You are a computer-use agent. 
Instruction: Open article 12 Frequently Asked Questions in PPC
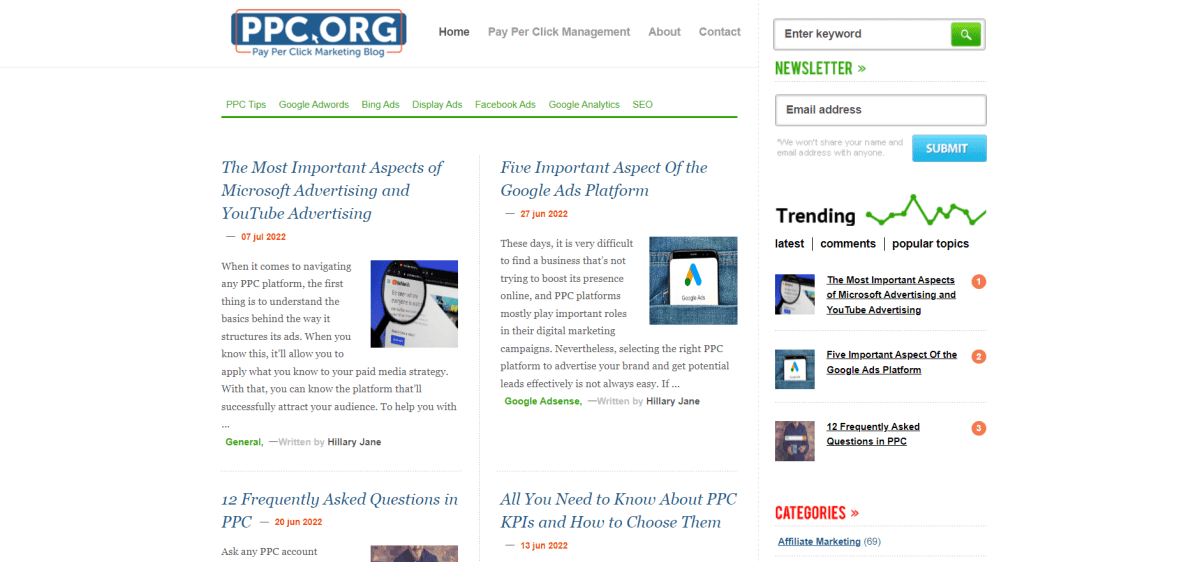(340, 510)
